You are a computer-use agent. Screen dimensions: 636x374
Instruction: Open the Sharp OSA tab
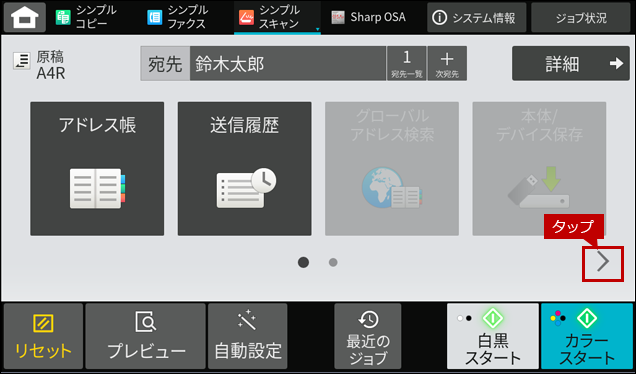click(369, 17)
